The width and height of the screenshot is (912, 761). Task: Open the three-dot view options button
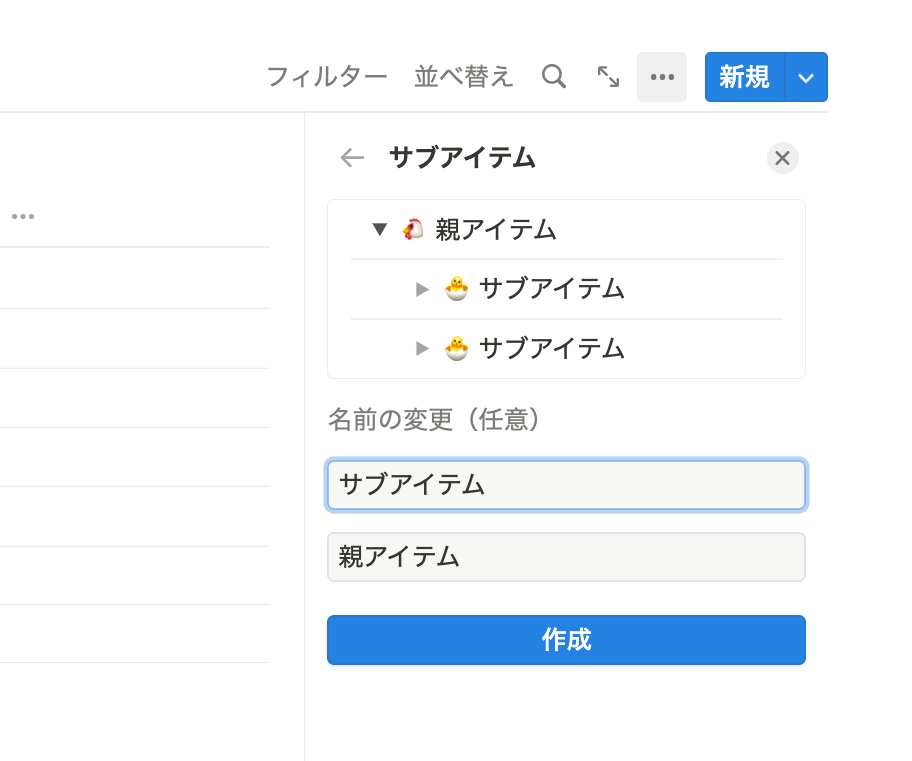click(x=662, y=77)
